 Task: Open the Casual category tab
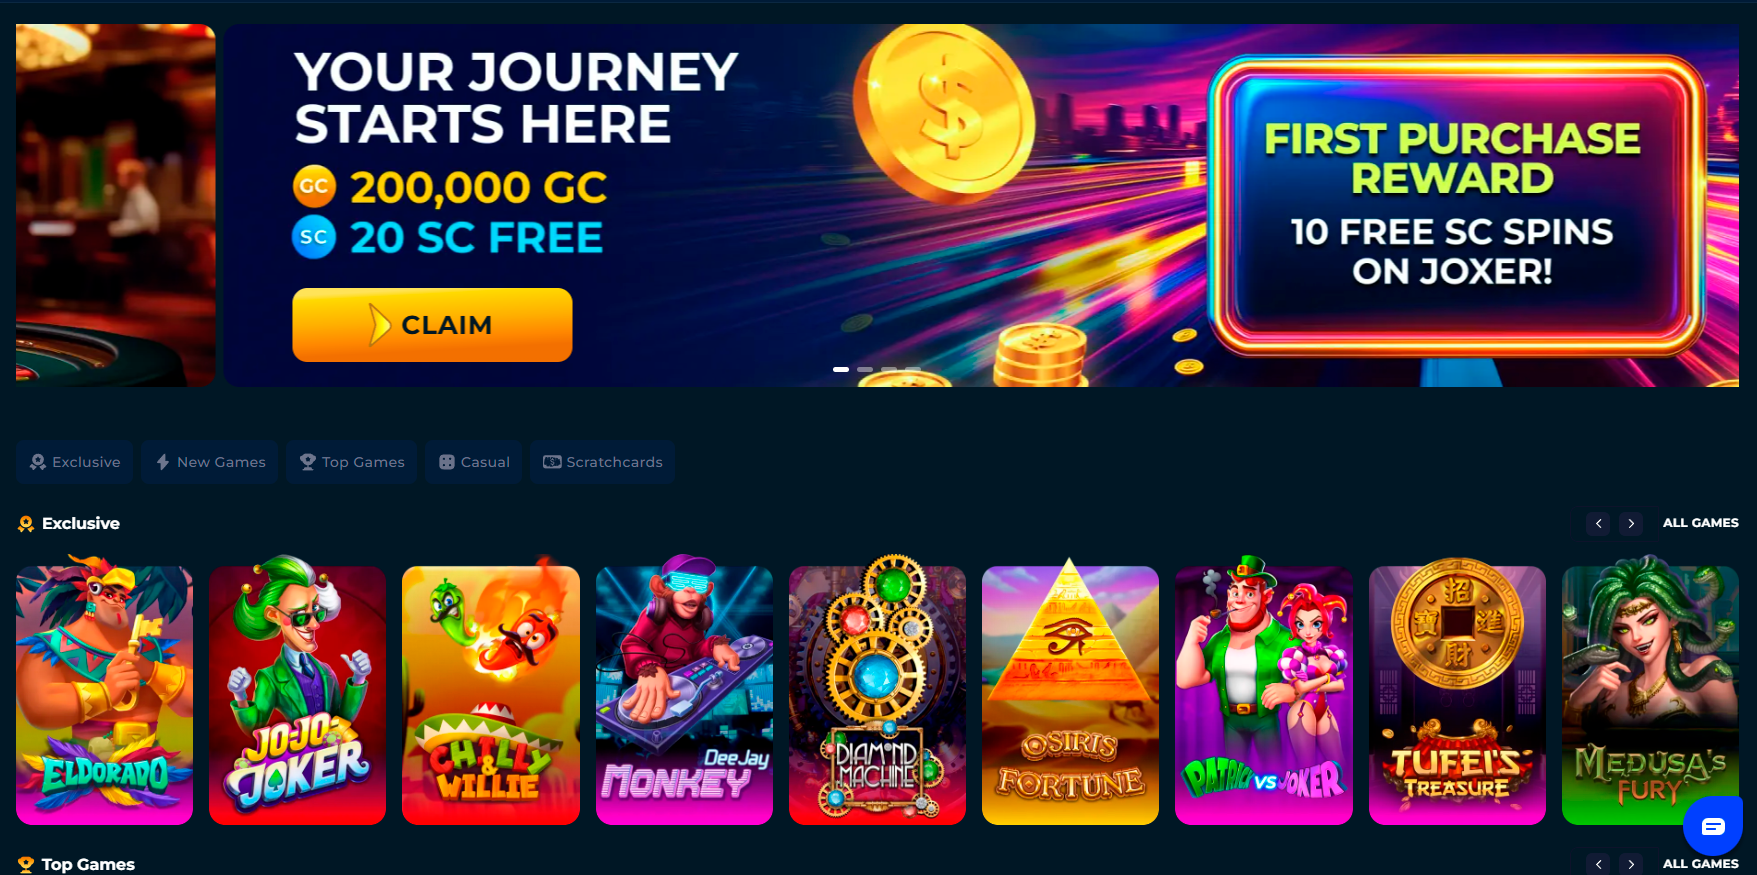point(474,462)
